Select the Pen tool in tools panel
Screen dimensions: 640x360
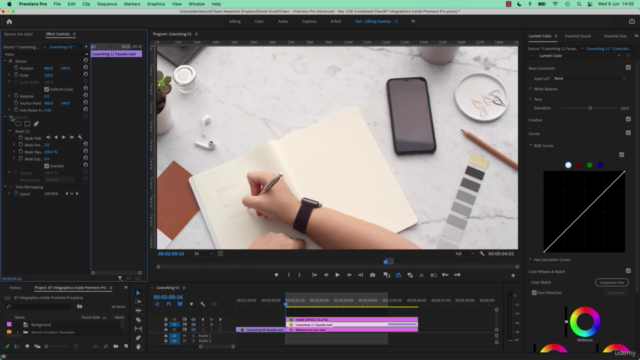(x=138, y=338)
